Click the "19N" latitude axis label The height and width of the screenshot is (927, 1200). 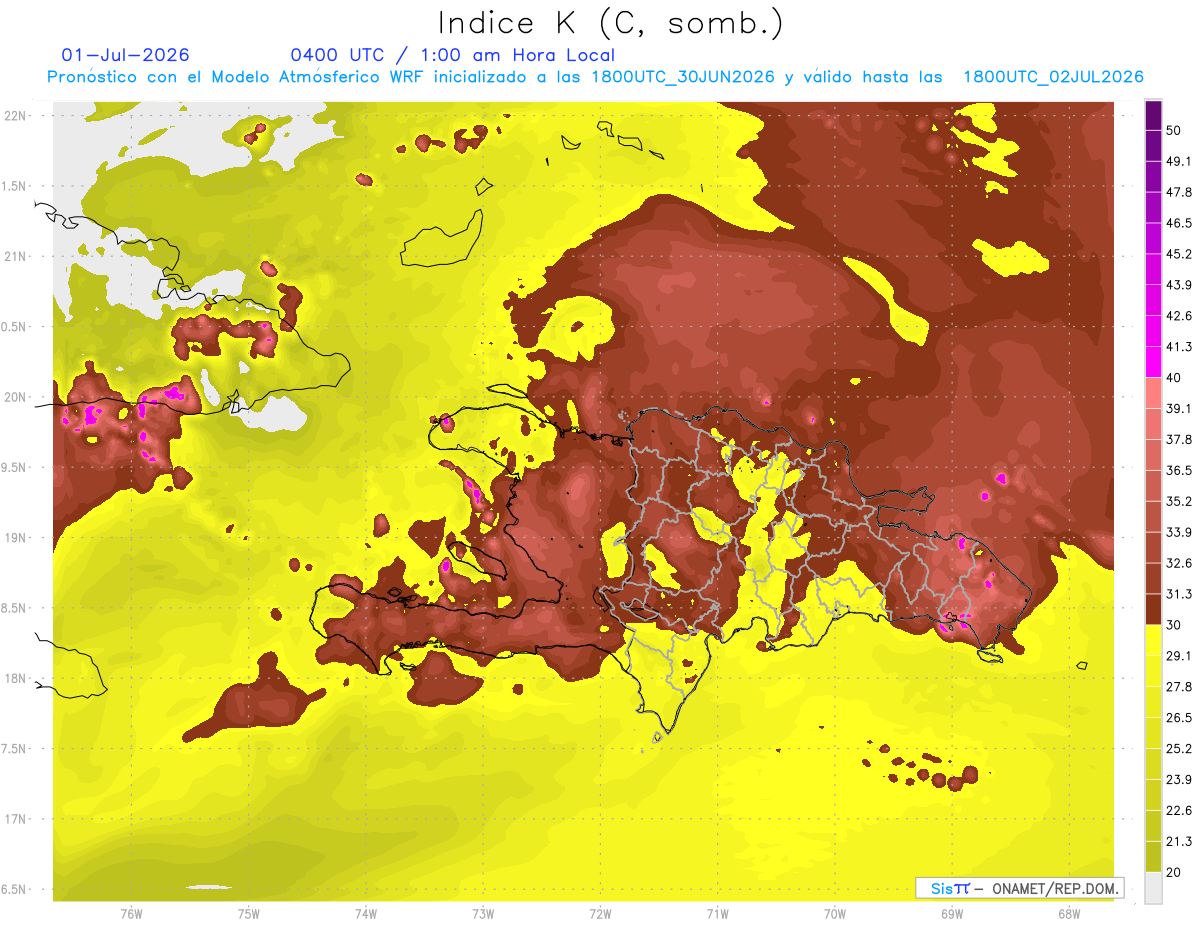[17, 538]
